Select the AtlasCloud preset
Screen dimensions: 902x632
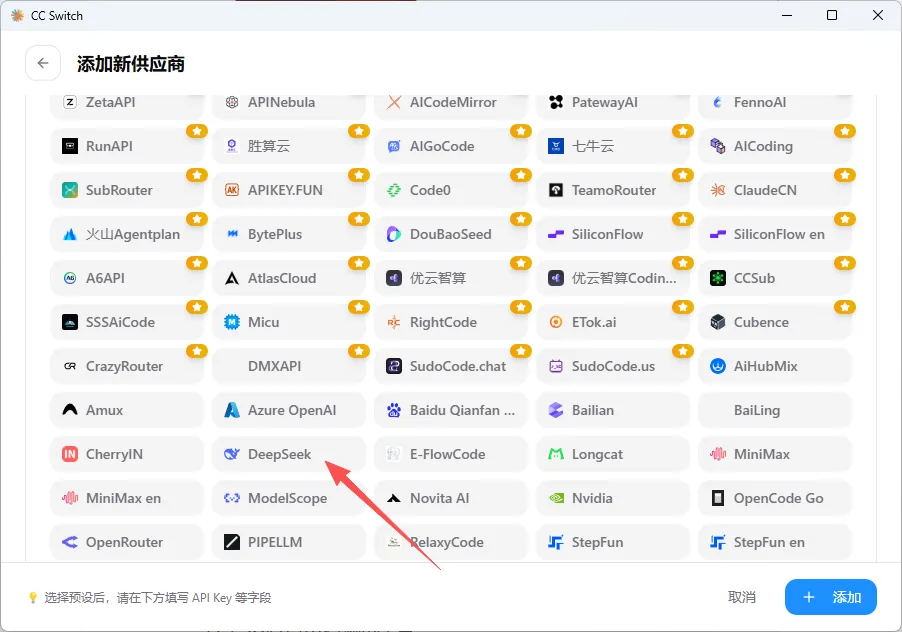pyautogui.click(x=289, y=278)
